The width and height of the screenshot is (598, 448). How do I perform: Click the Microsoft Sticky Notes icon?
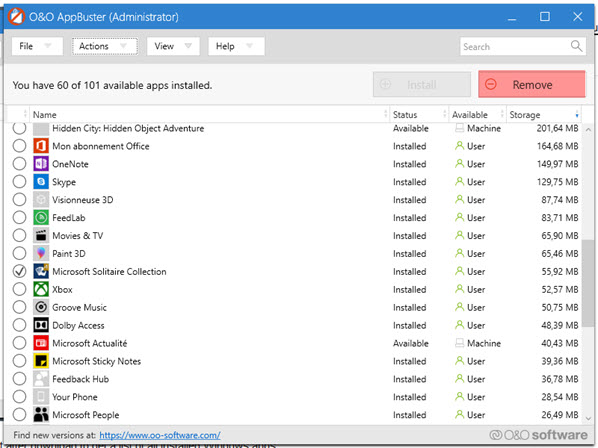coord(41,361)
